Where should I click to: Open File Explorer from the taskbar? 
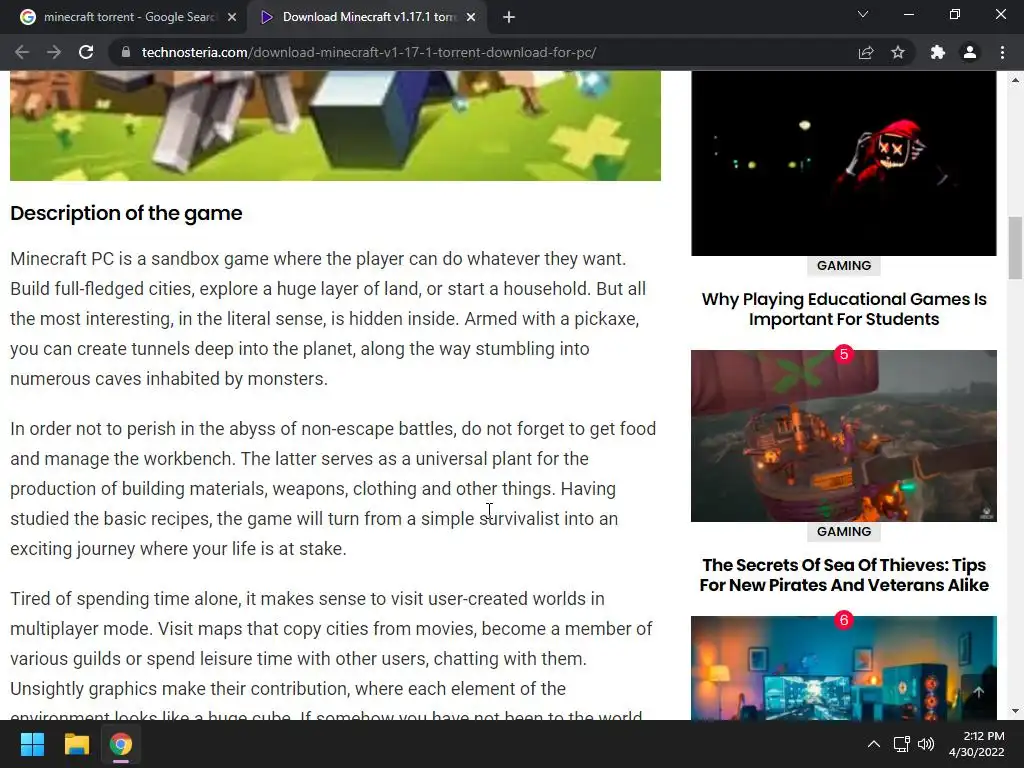tap(76, 744)
